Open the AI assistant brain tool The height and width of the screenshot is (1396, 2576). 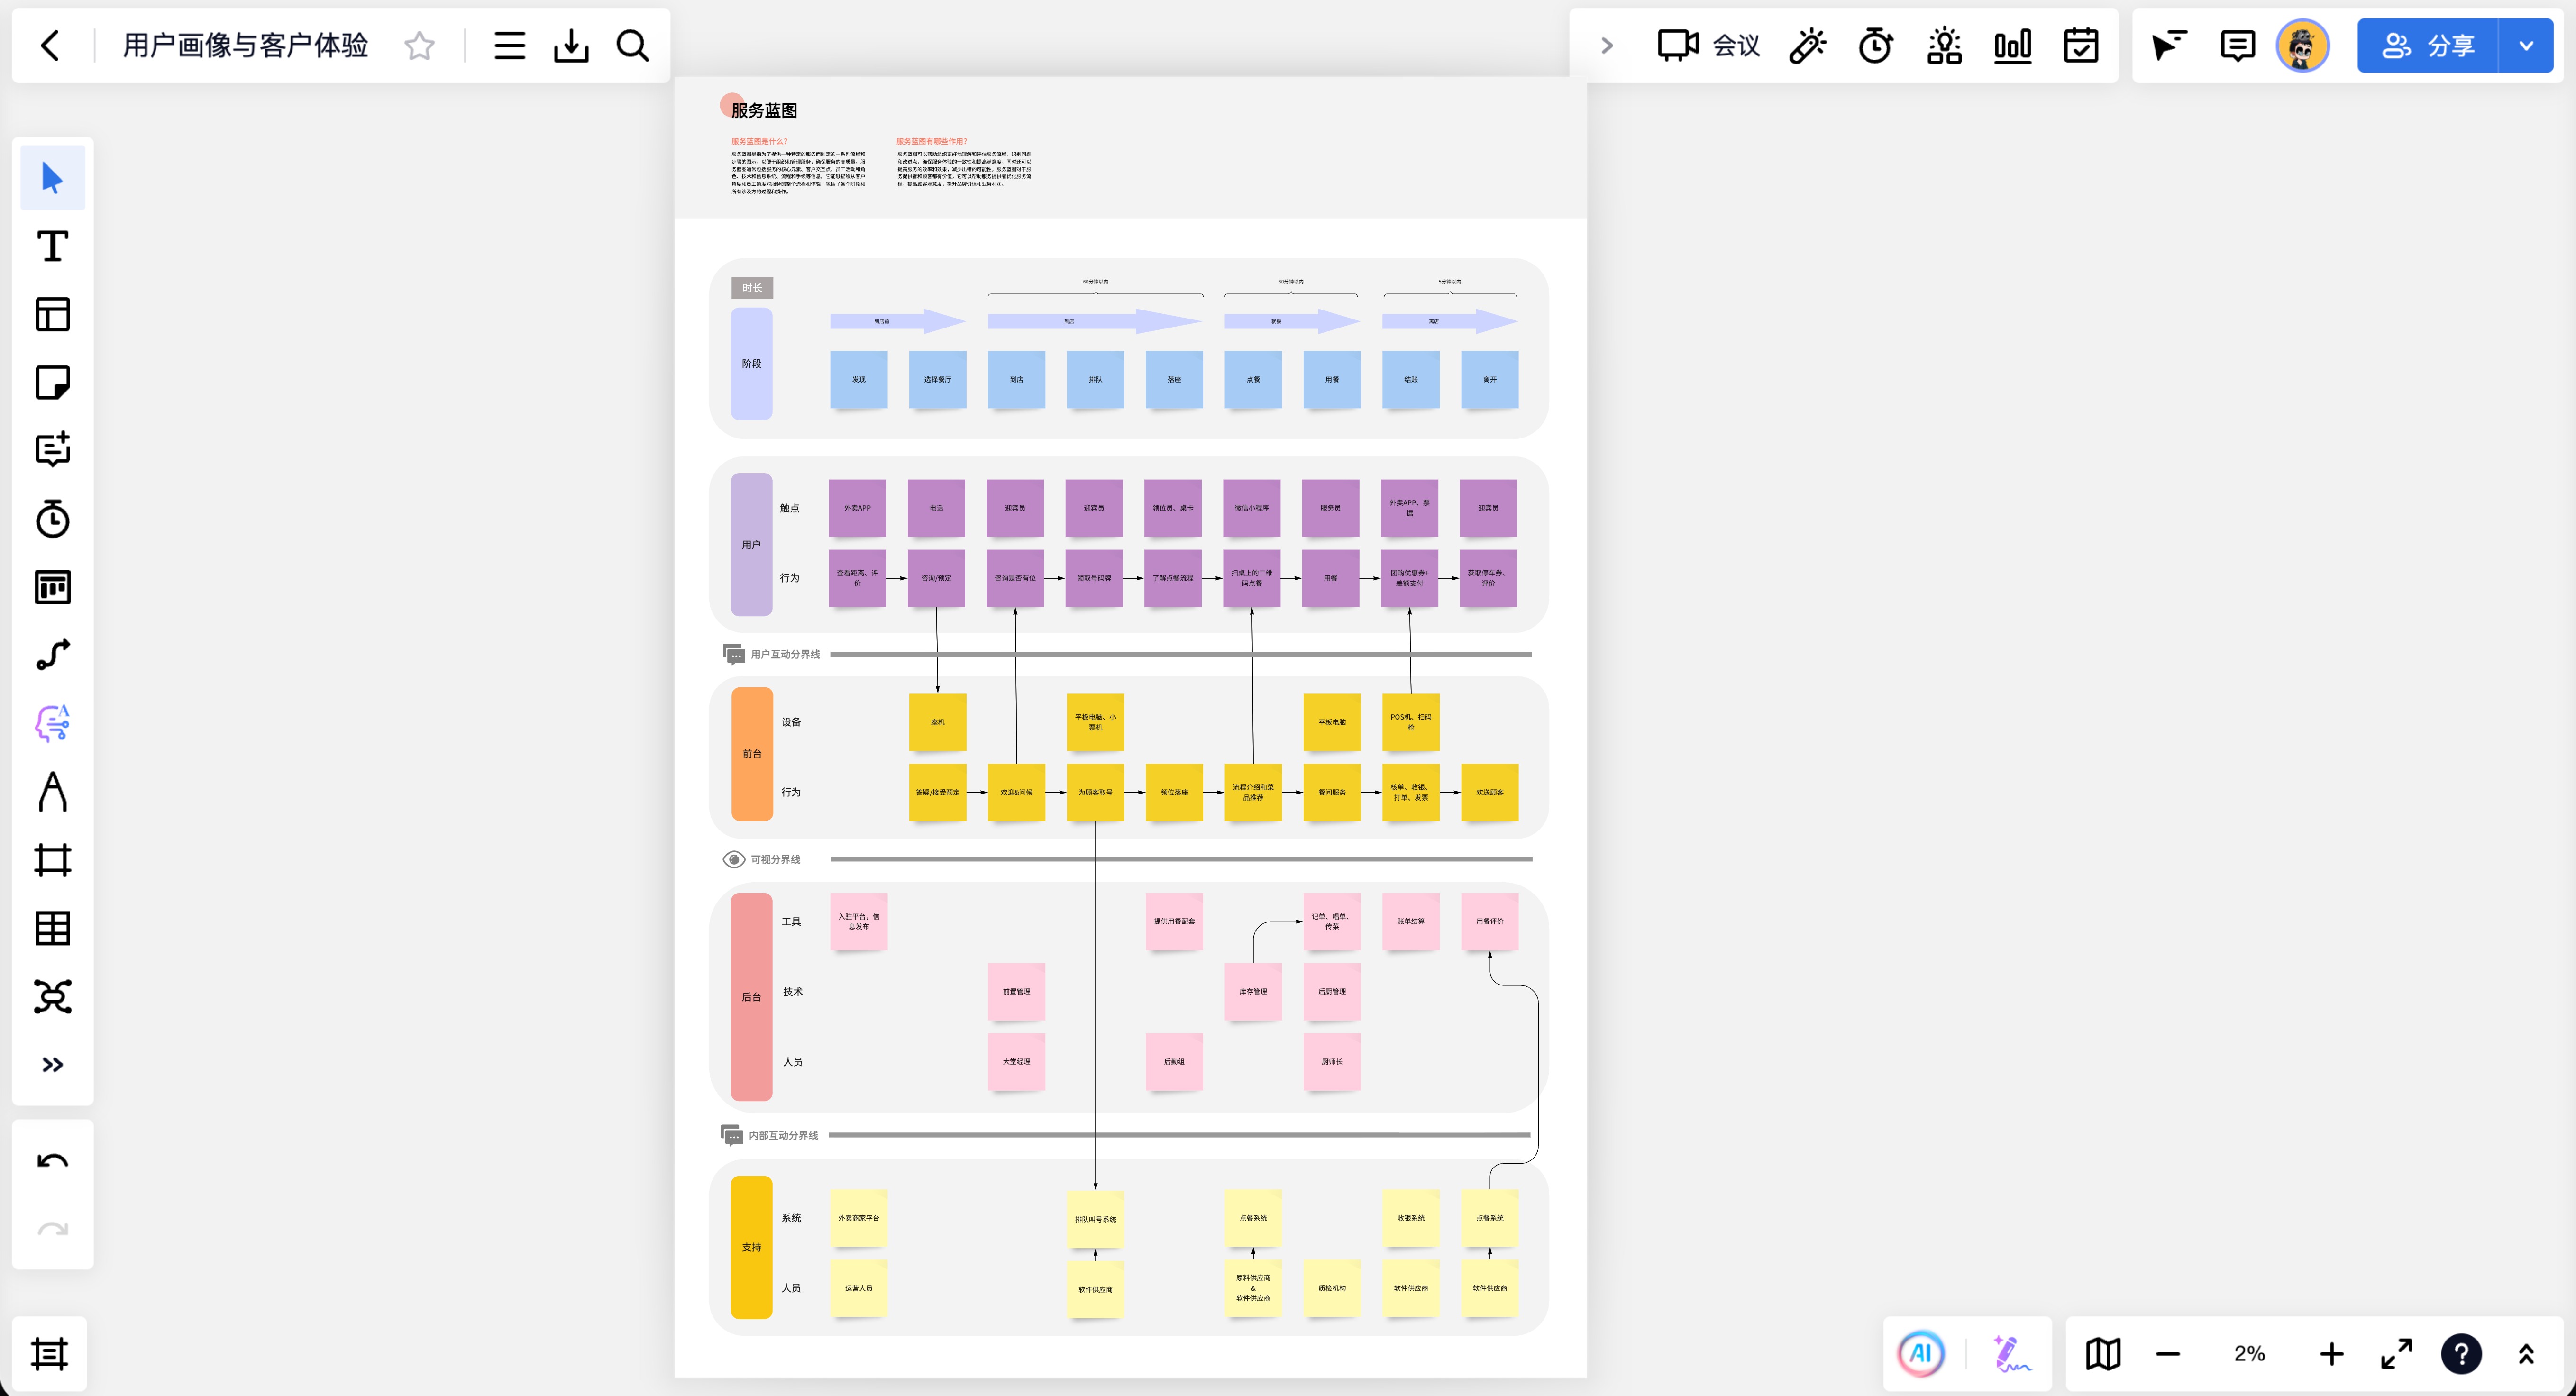click(x=53, y=723)
